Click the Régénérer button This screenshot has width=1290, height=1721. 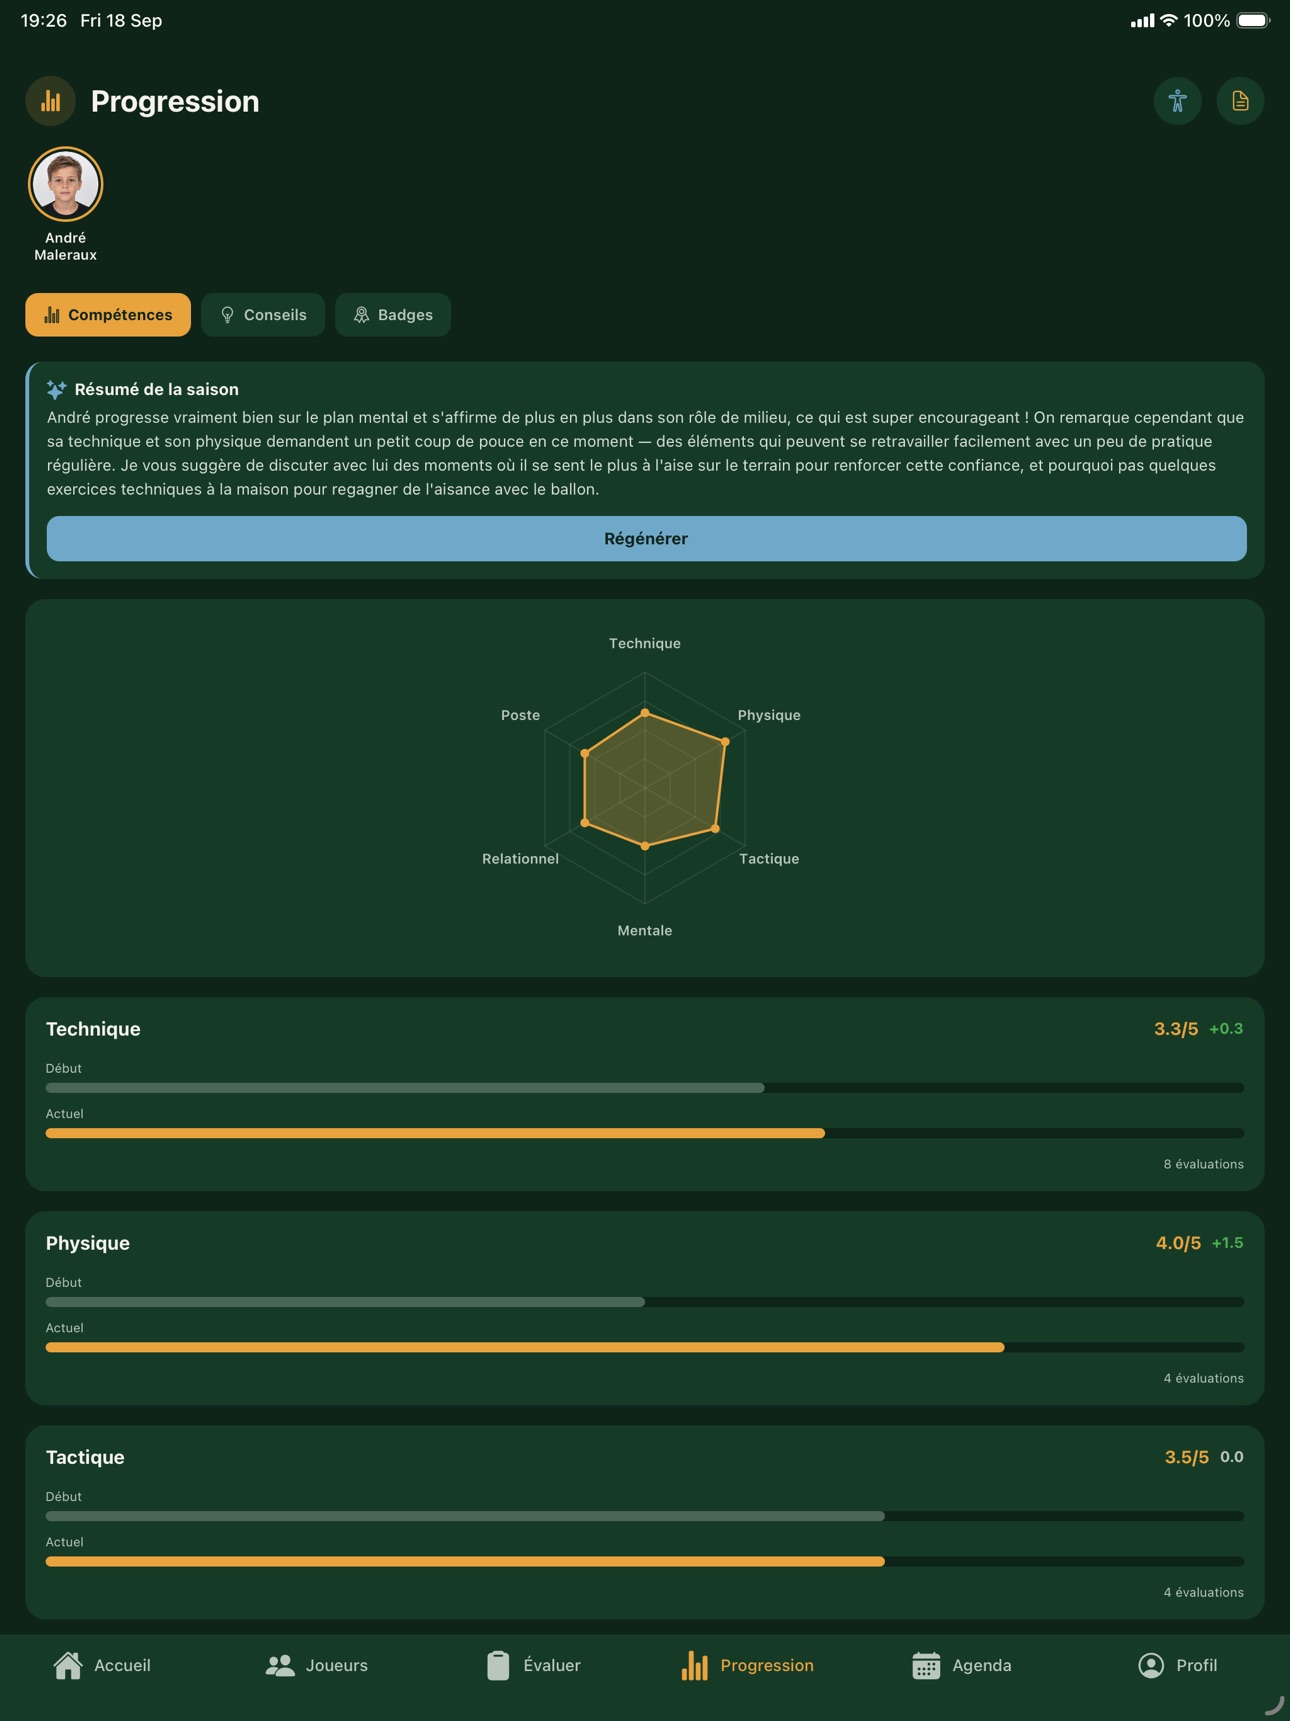click(646, 539)
